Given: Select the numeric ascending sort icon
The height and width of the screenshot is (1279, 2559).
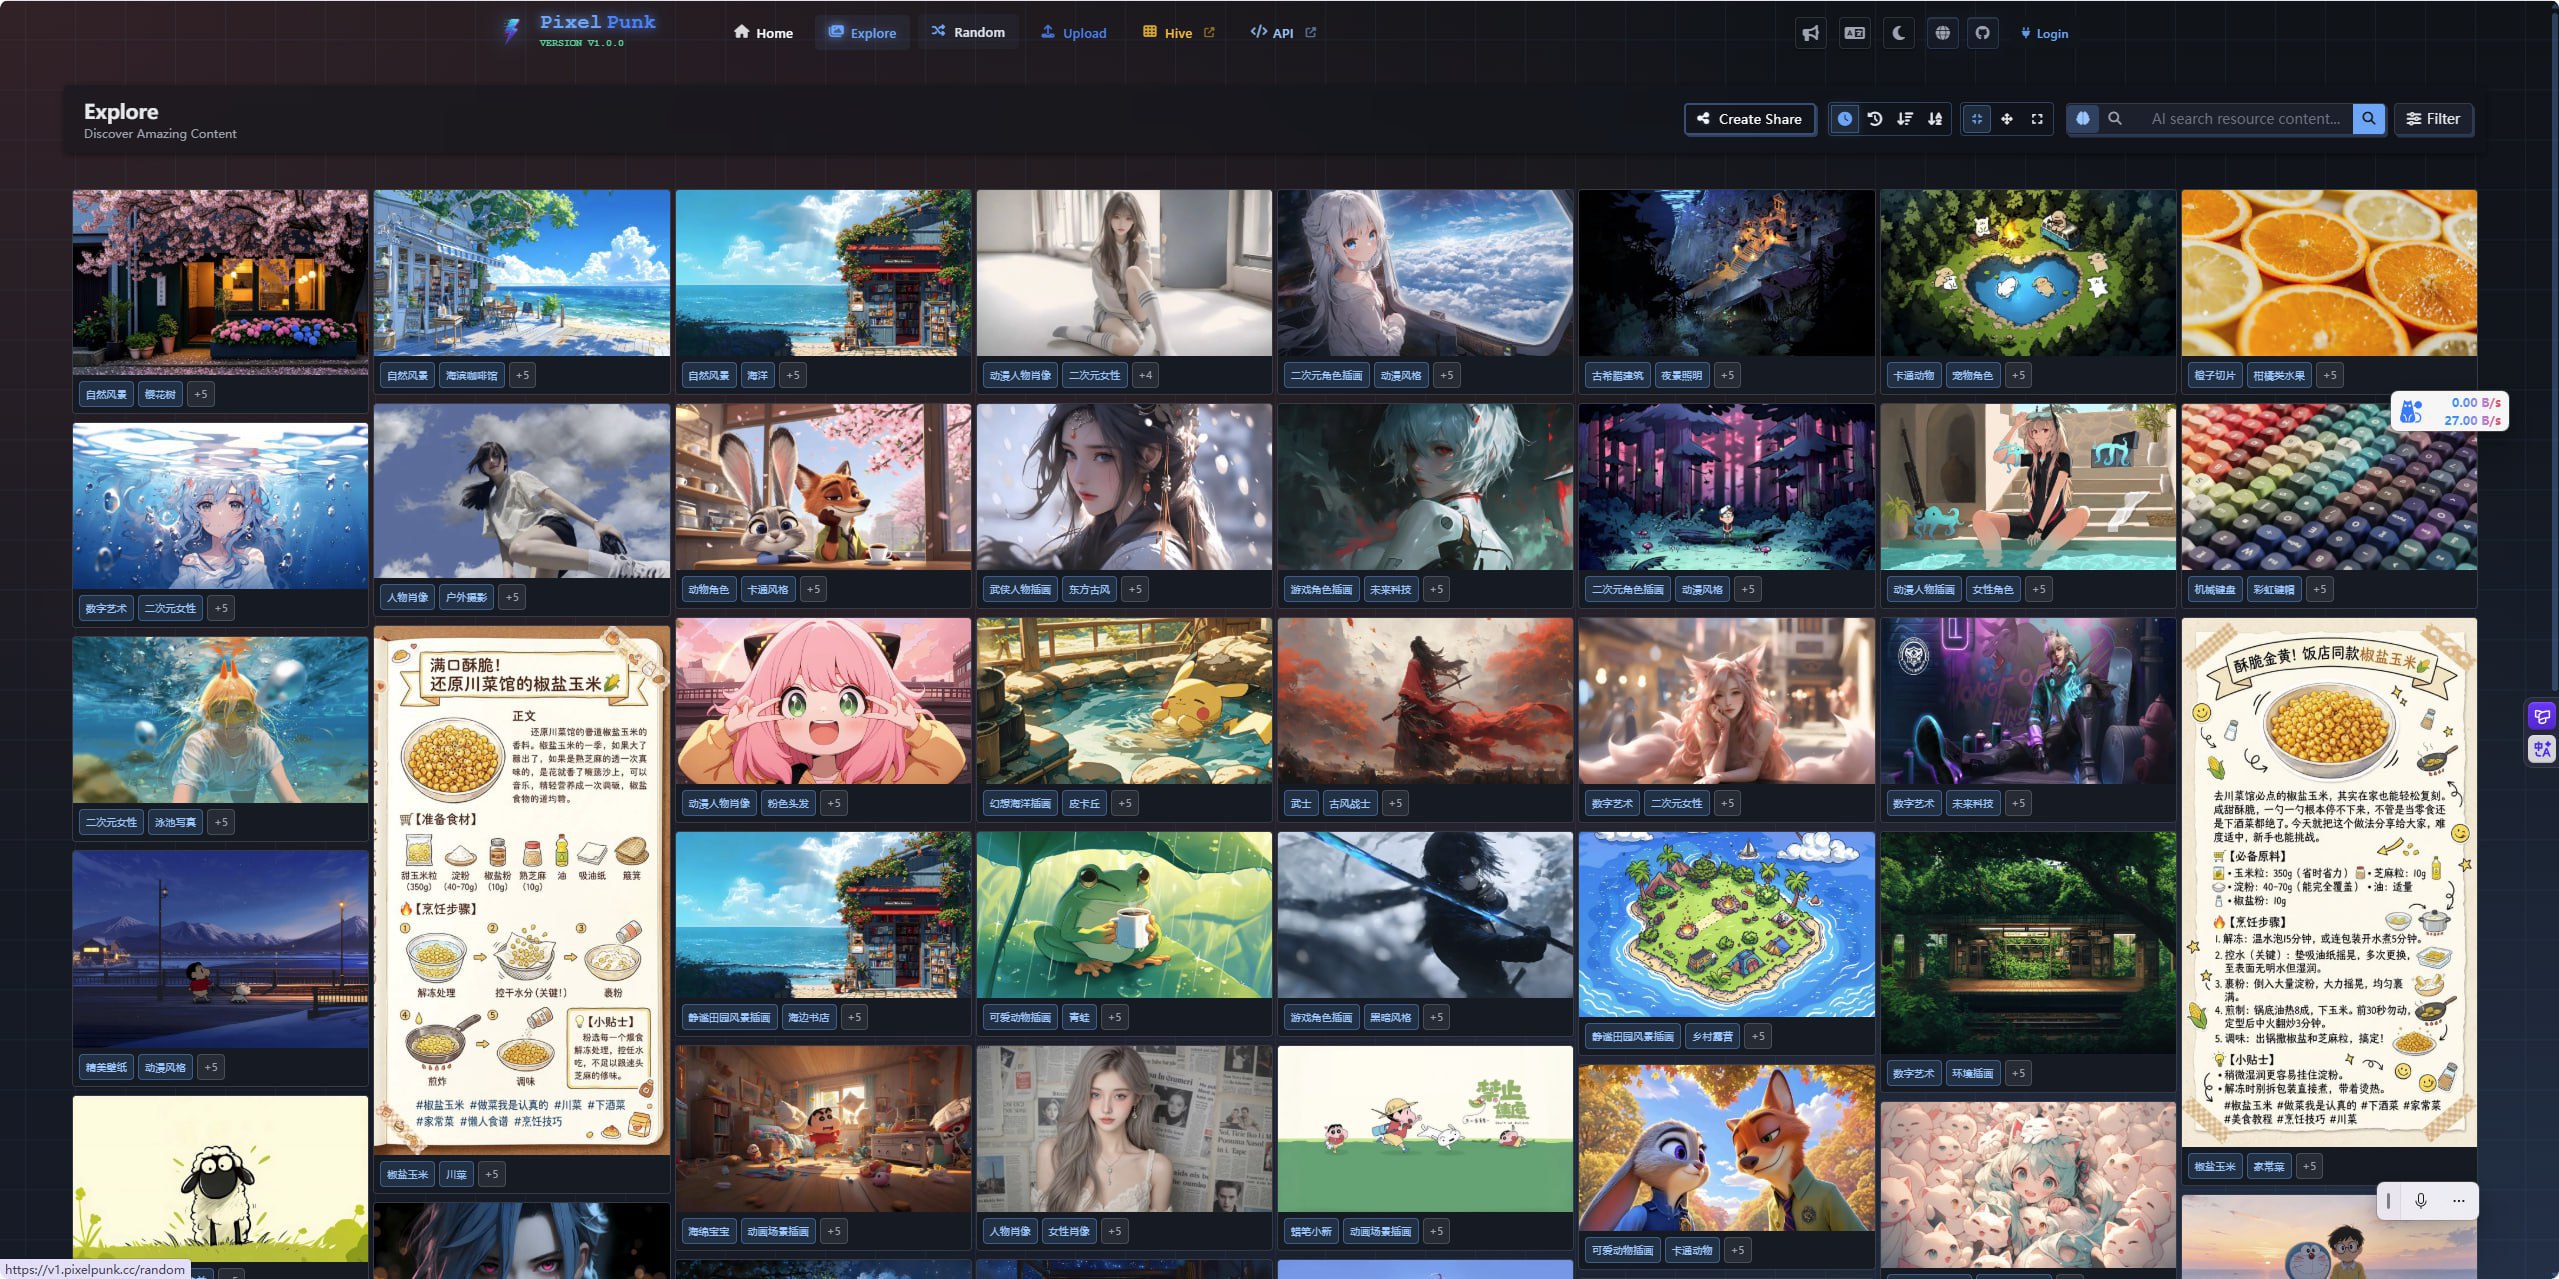Looking at the screenshot, I should (1935, 119).
